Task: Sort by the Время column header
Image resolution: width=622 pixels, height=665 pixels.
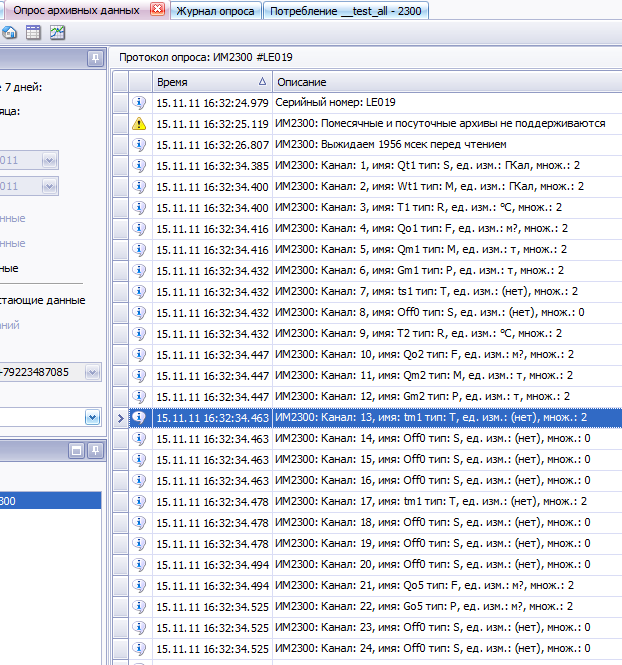Action: 212,82
